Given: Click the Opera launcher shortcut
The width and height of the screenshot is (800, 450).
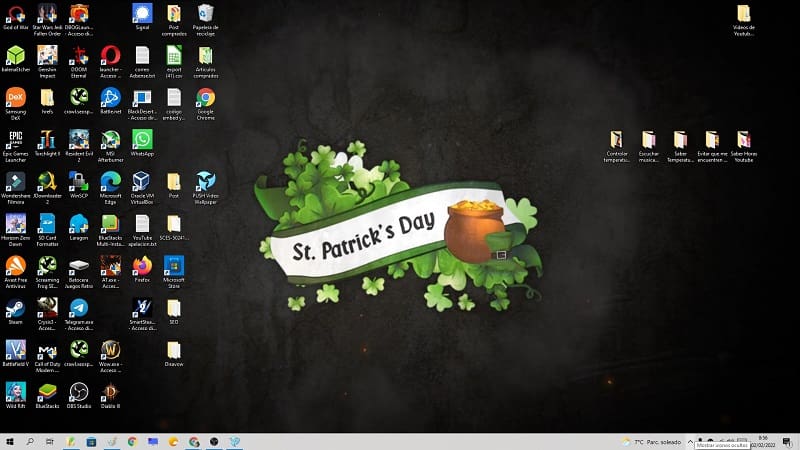Looking at the screenshot, I should pos(110,61).
